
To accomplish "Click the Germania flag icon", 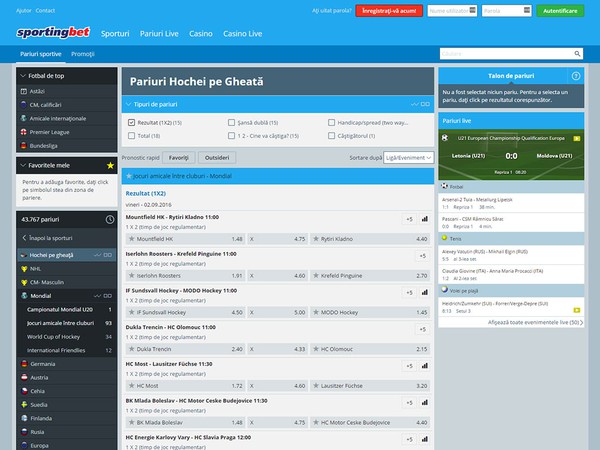I will coord(24,364).
